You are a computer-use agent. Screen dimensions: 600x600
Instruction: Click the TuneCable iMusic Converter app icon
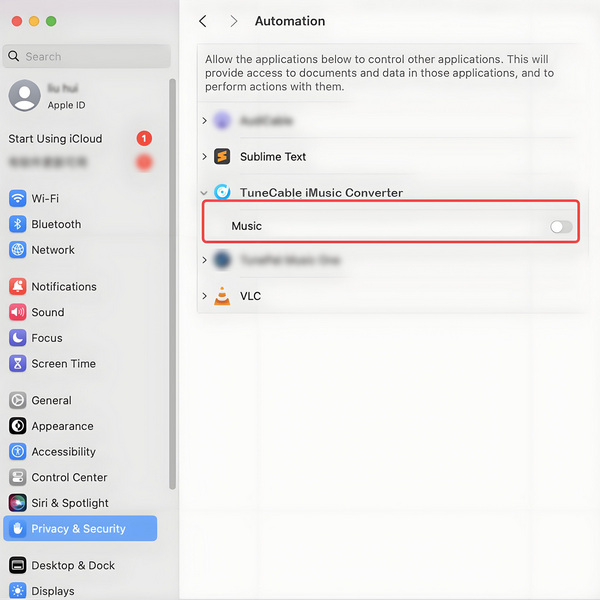[x=222, y=192]
